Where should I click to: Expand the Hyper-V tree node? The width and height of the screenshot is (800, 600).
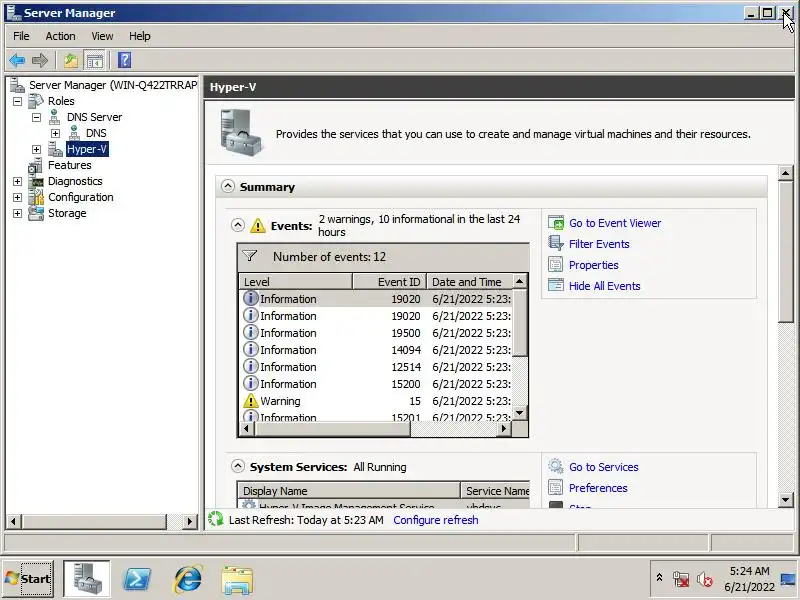tap(36, 149)
